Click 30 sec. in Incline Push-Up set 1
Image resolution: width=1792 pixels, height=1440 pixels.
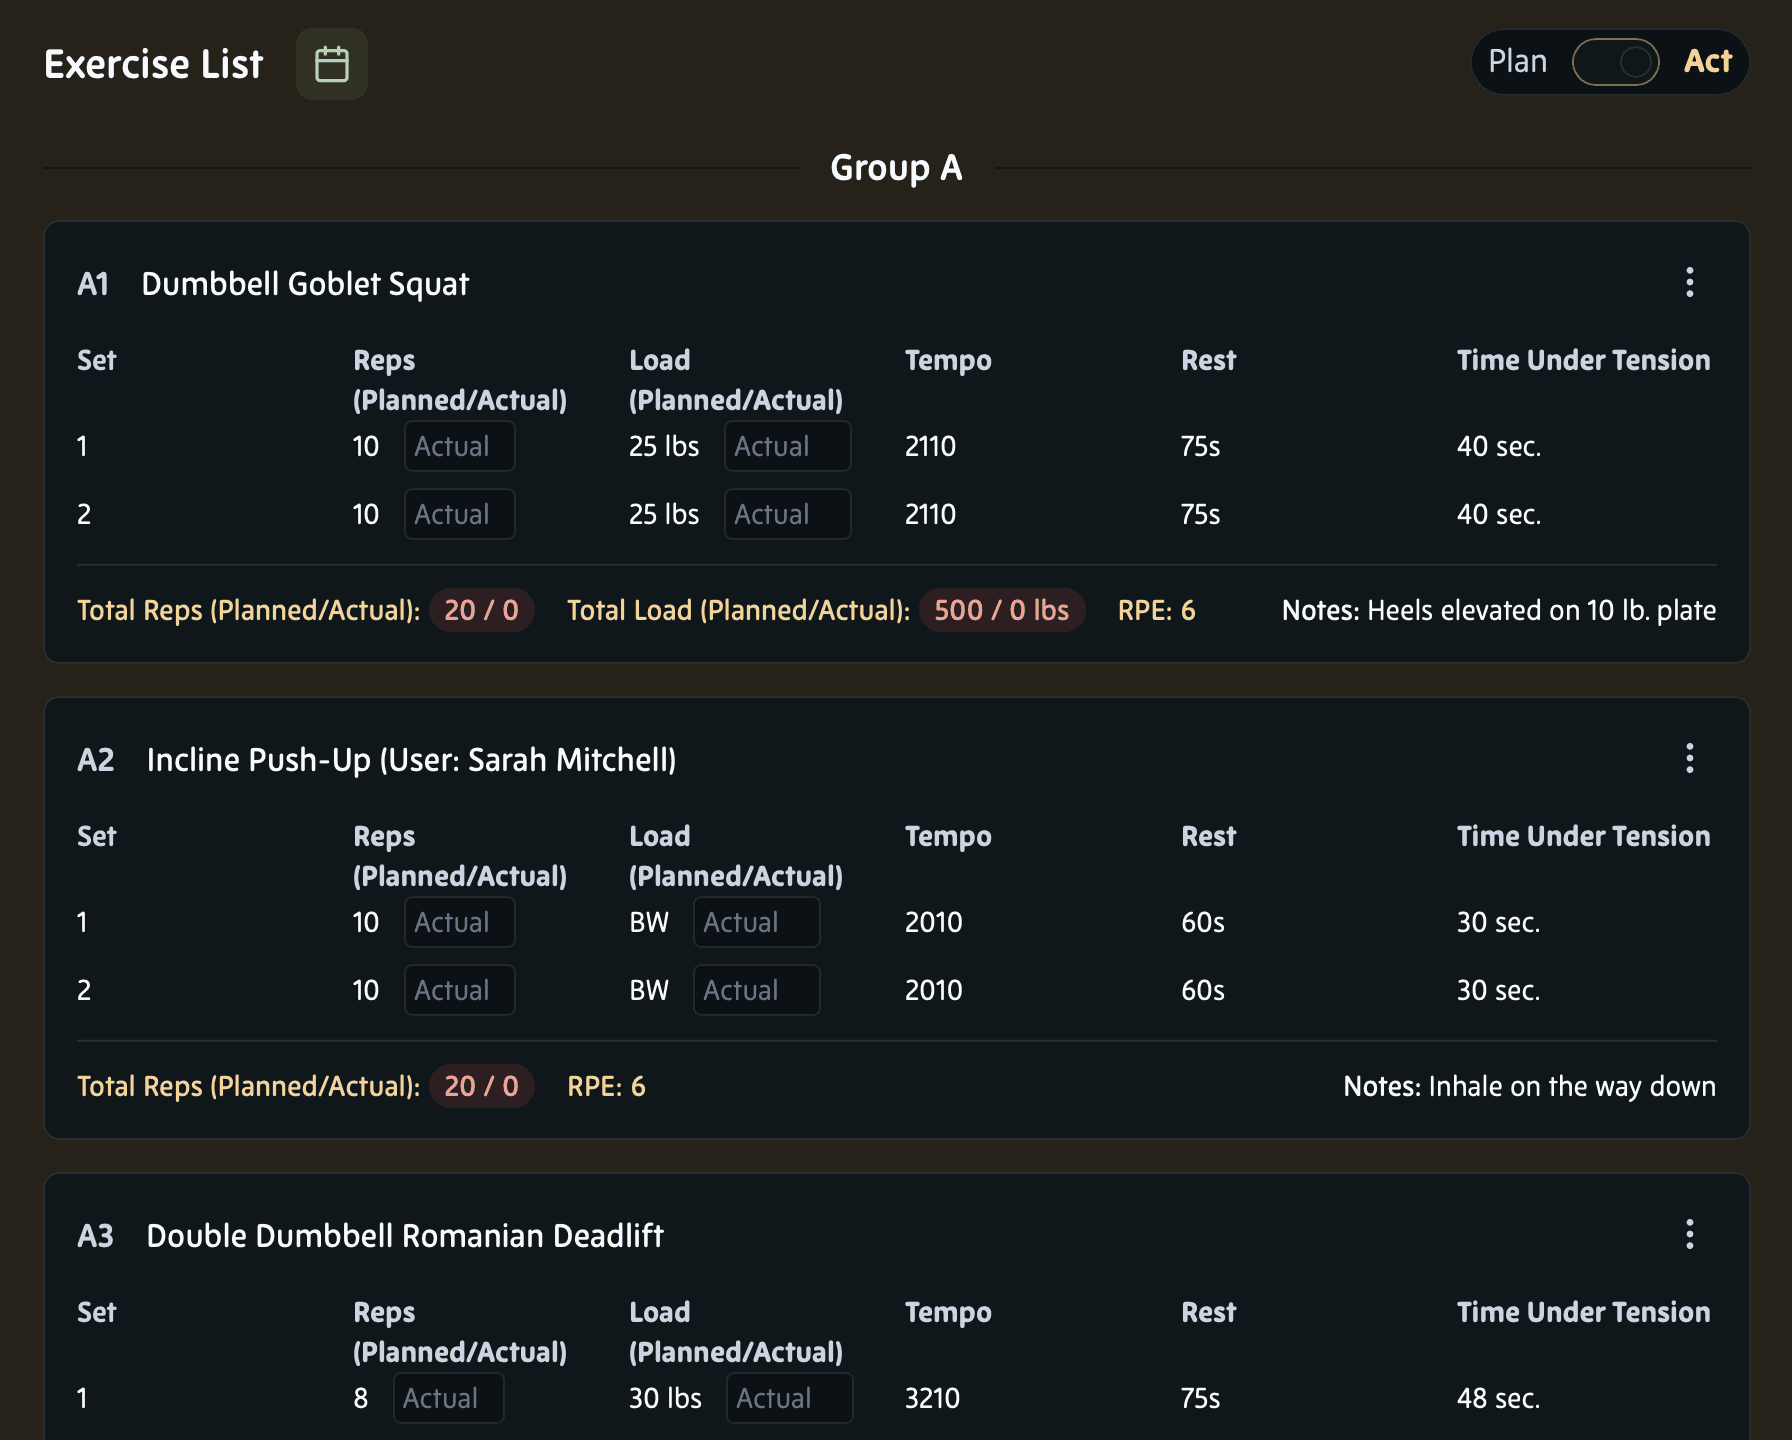(x=1498, y=922)
